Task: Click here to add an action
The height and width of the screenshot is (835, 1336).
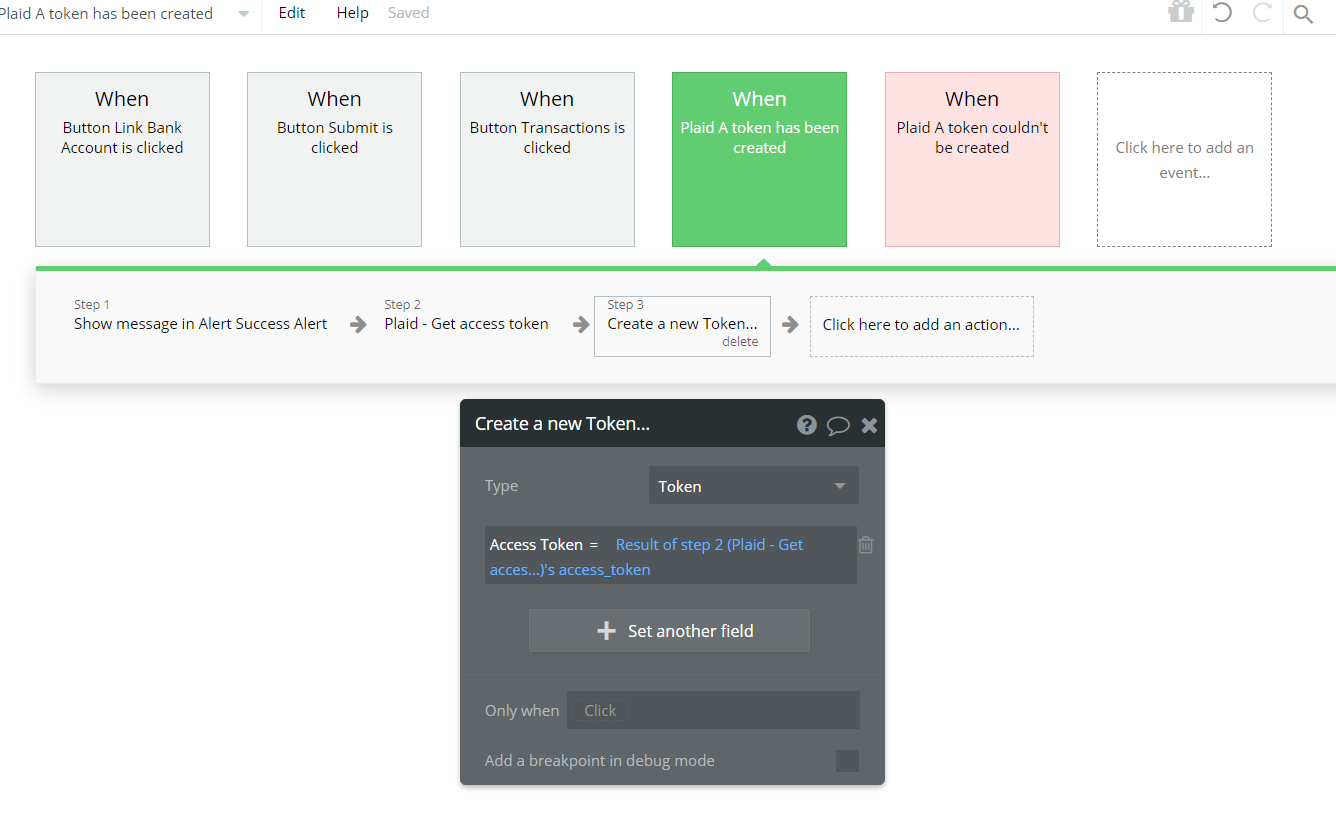Action: [x=921, y=325]
